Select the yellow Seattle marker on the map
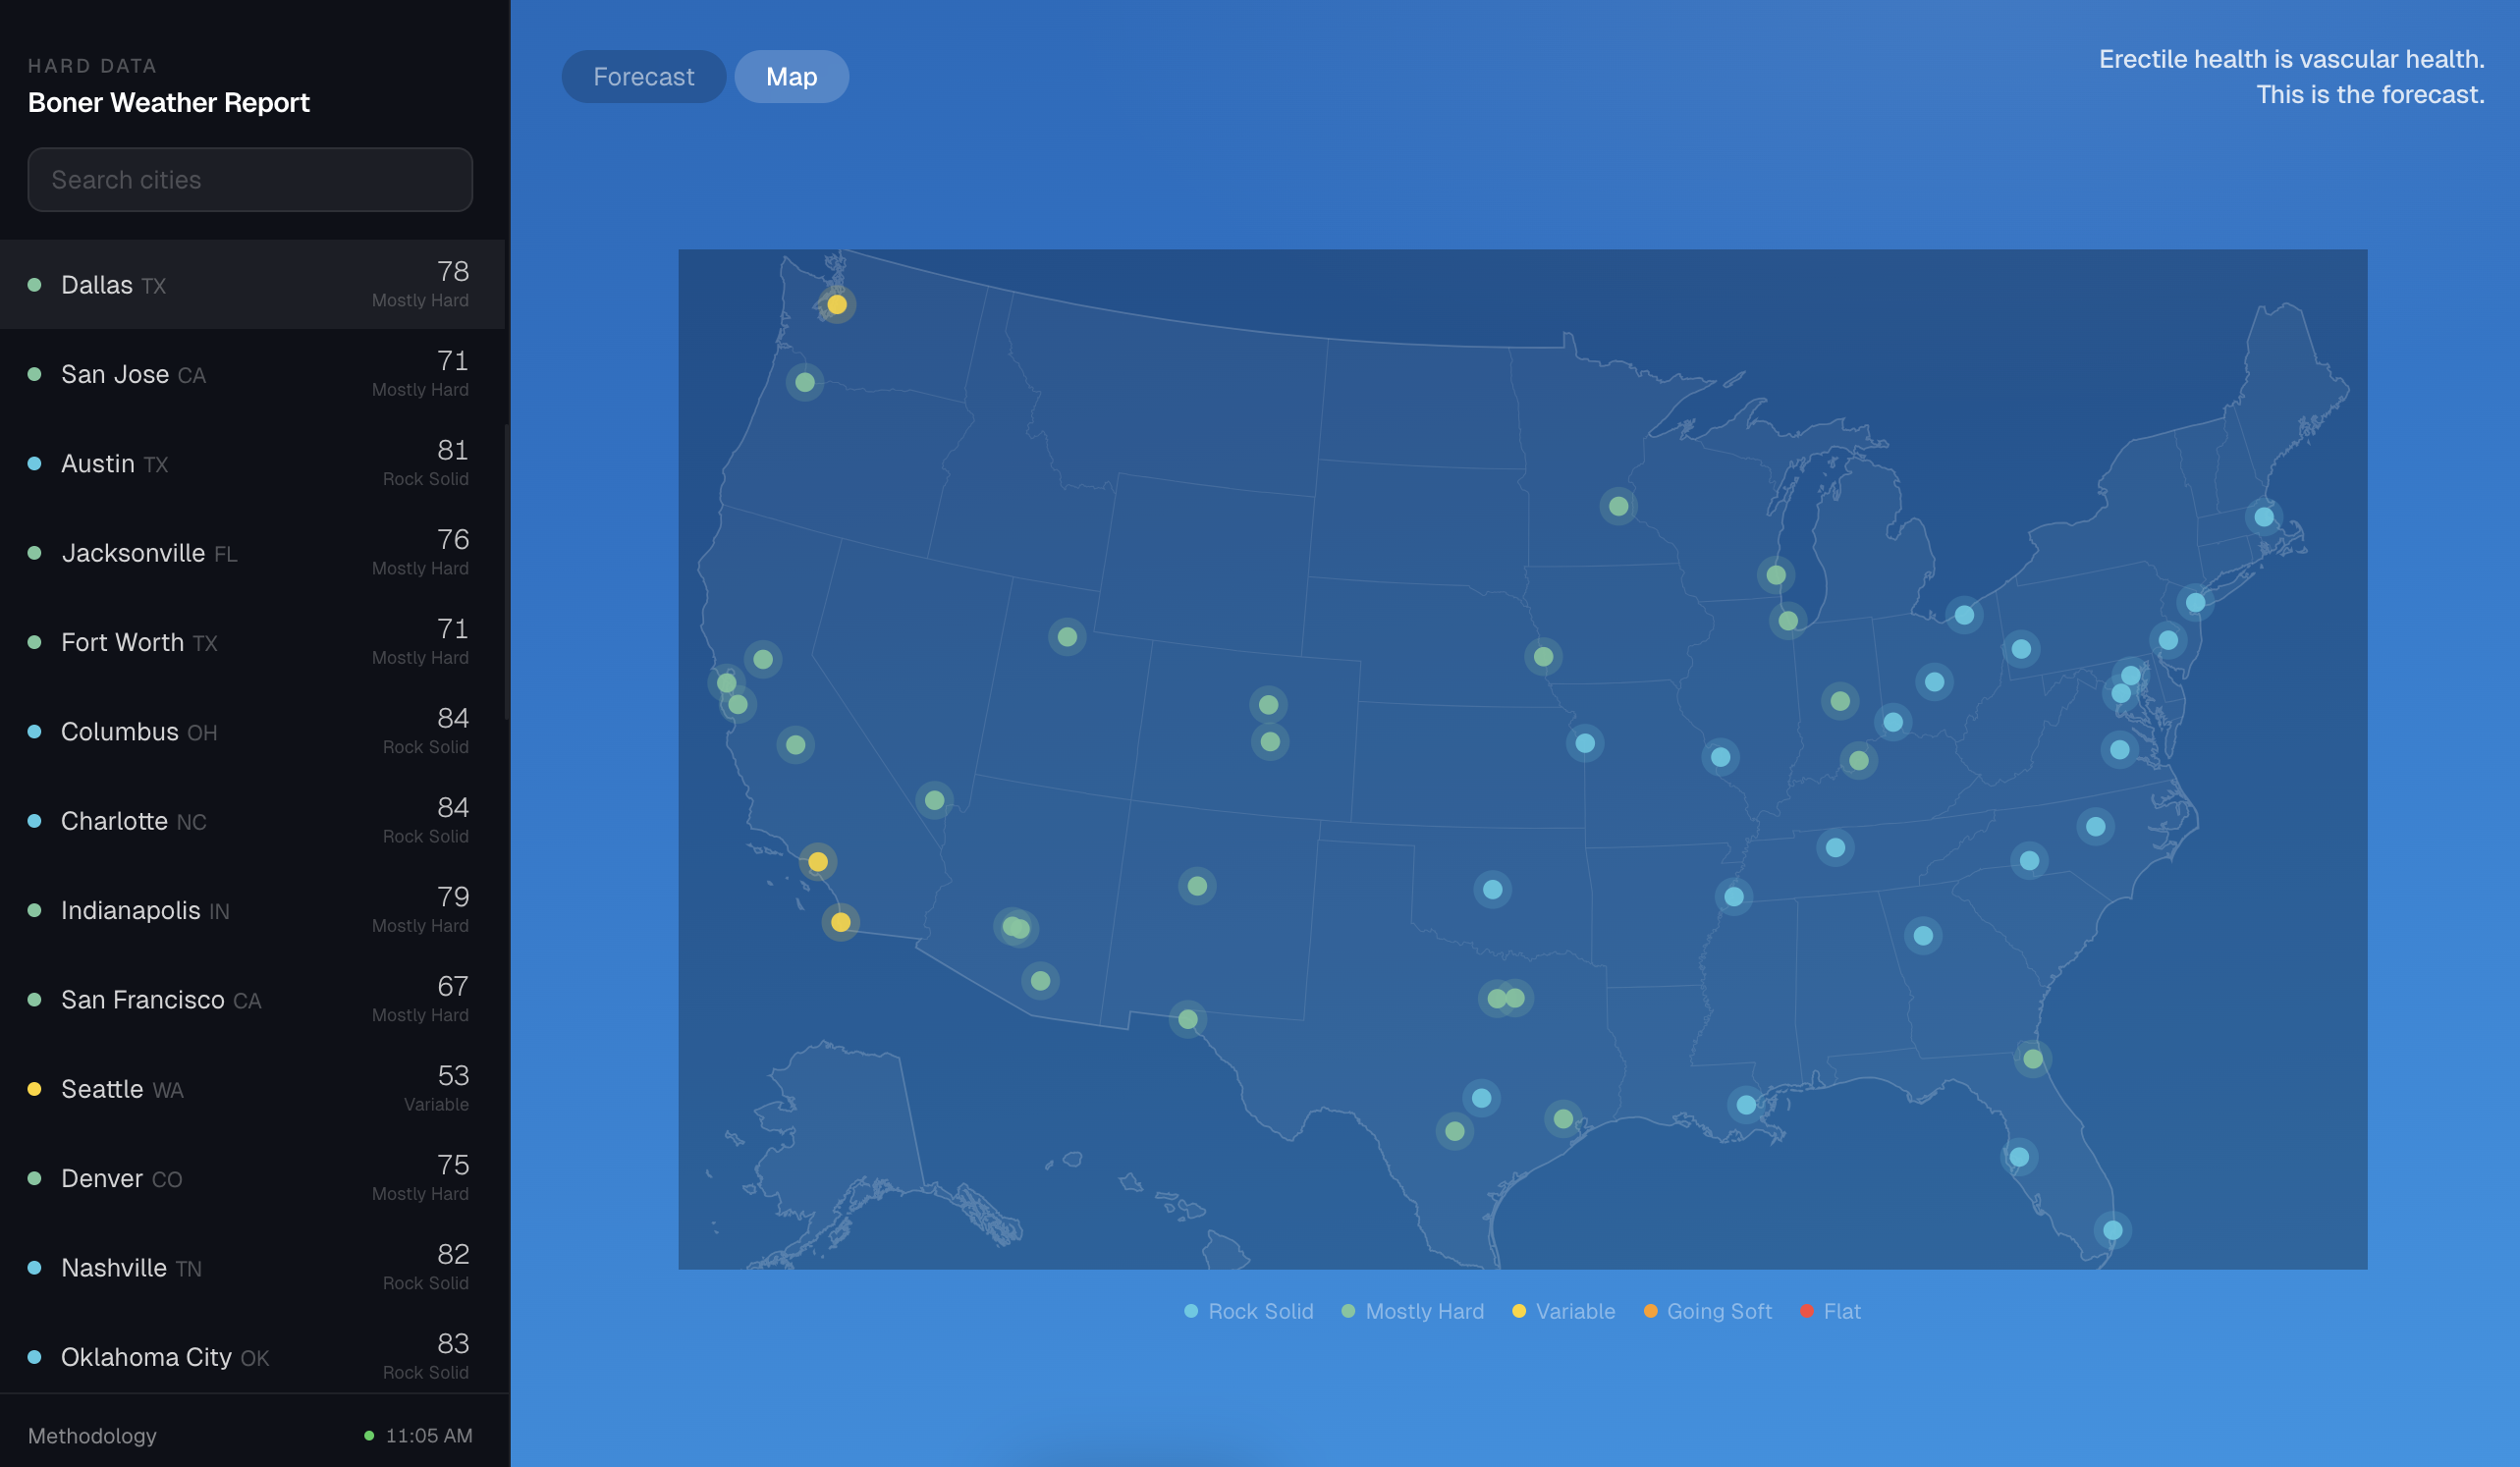2520x1467 pixels. coord(836,305)
